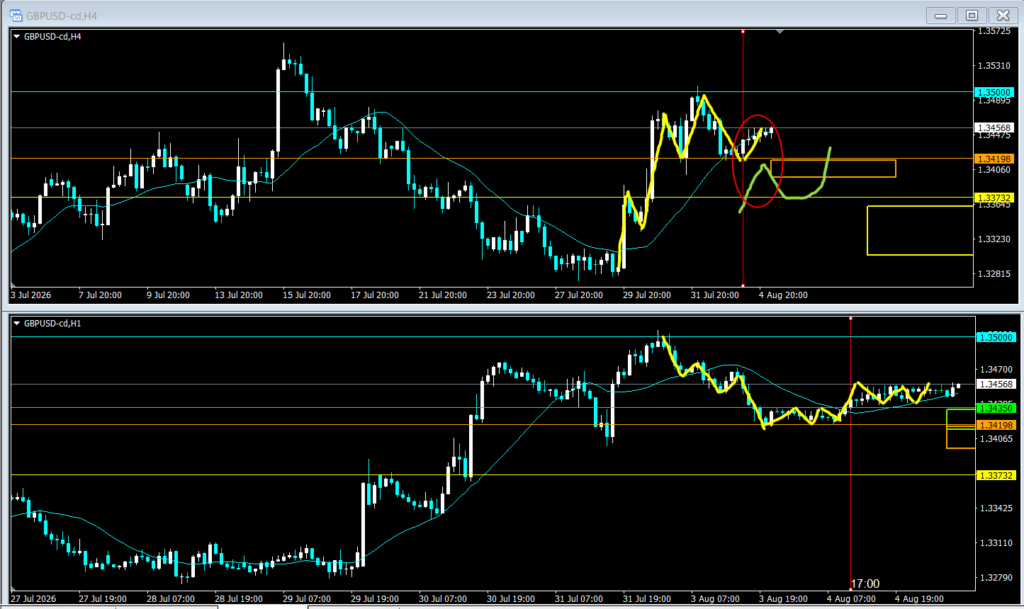1024x609 pixels.
Task: Close the GBPUSD-cd,H4 chart window
Action: point(1003,15)
